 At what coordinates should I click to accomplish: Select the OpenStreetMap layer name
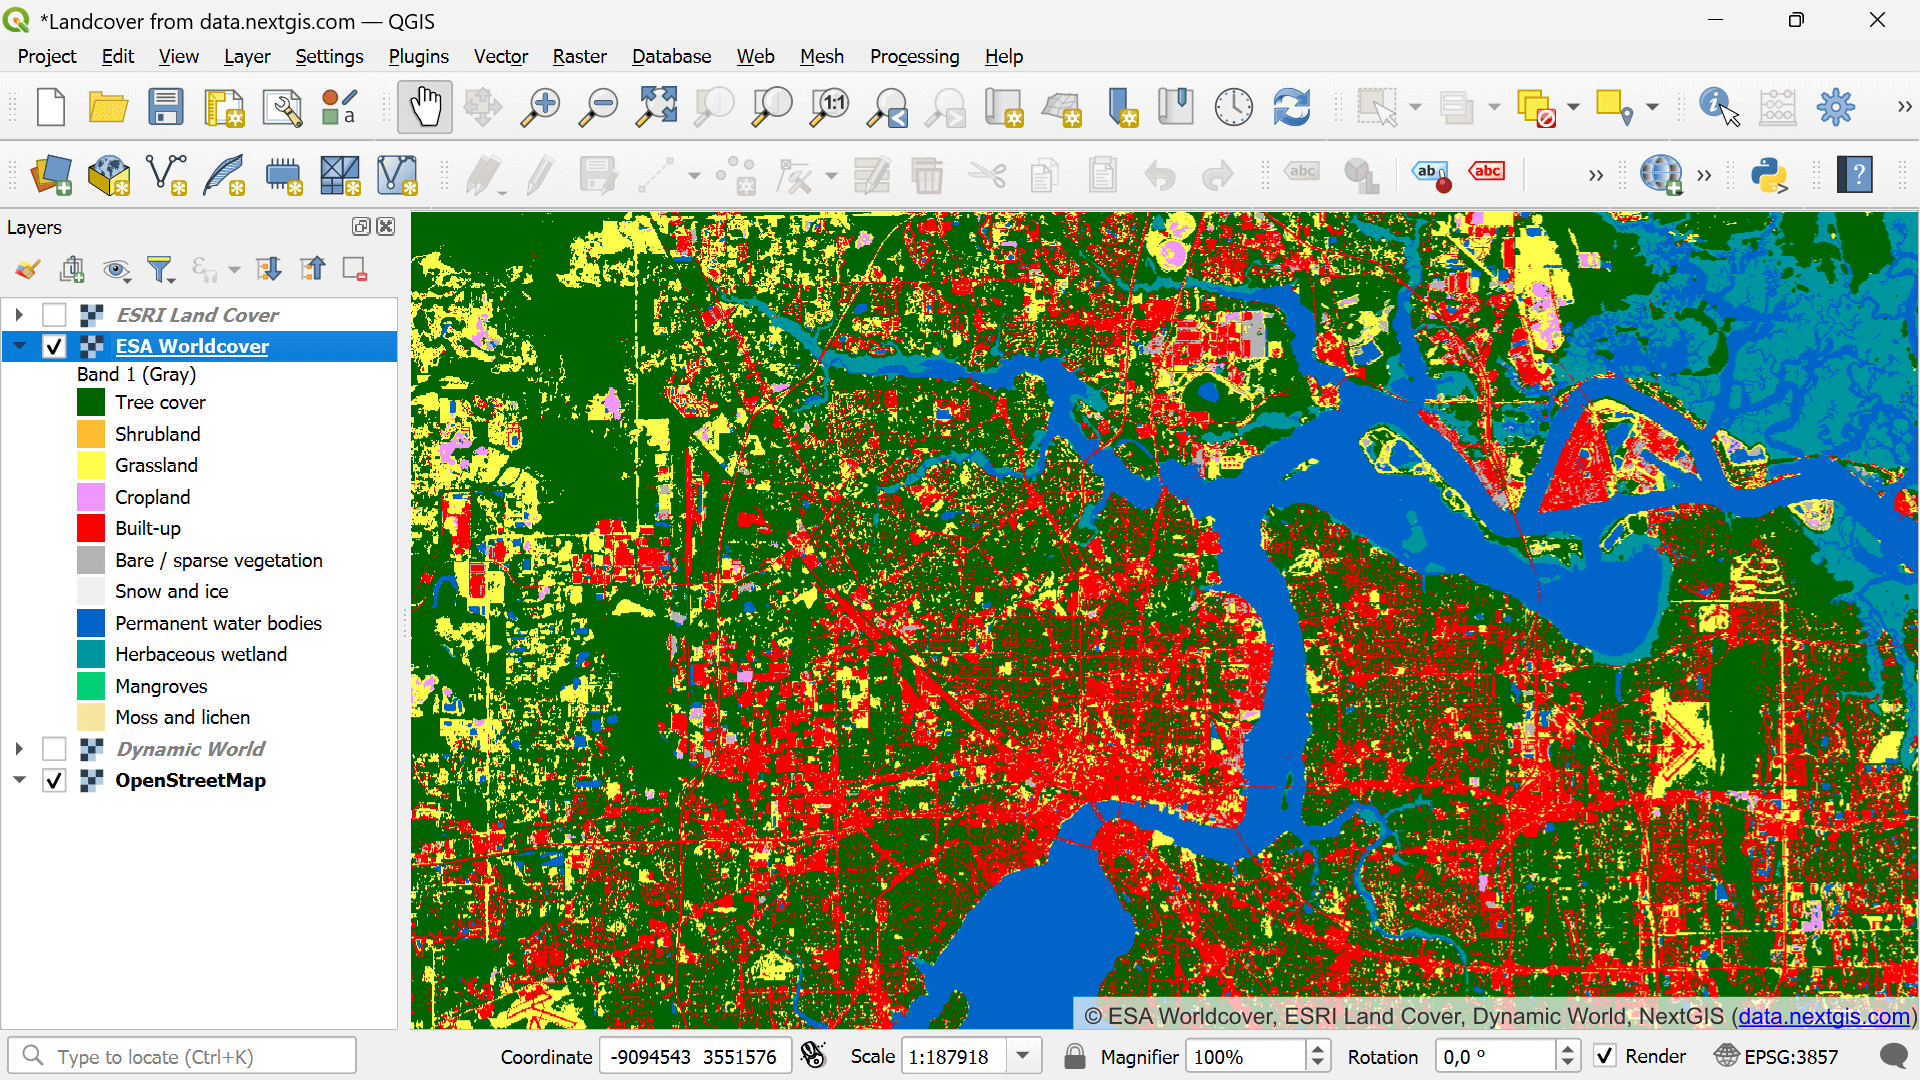[190, 781]
